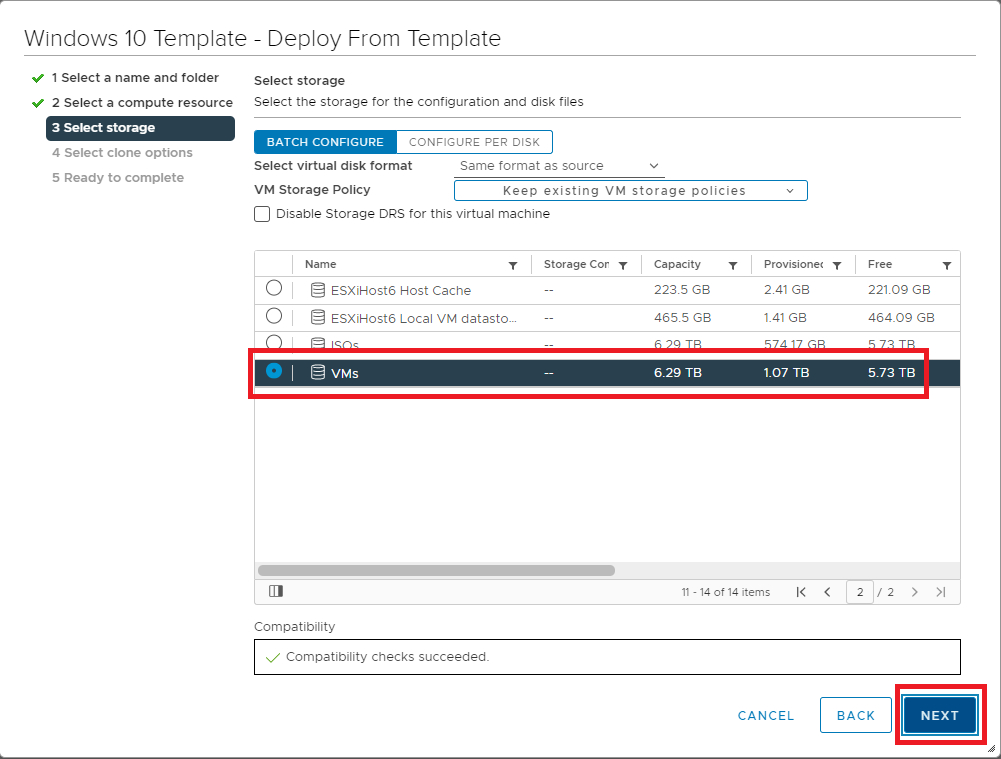Image resolution: width=1001 pixels, height=759 pixels.
Task: Go to the previous datastore page
Action: pyautogui.click(x=827, y=592)
